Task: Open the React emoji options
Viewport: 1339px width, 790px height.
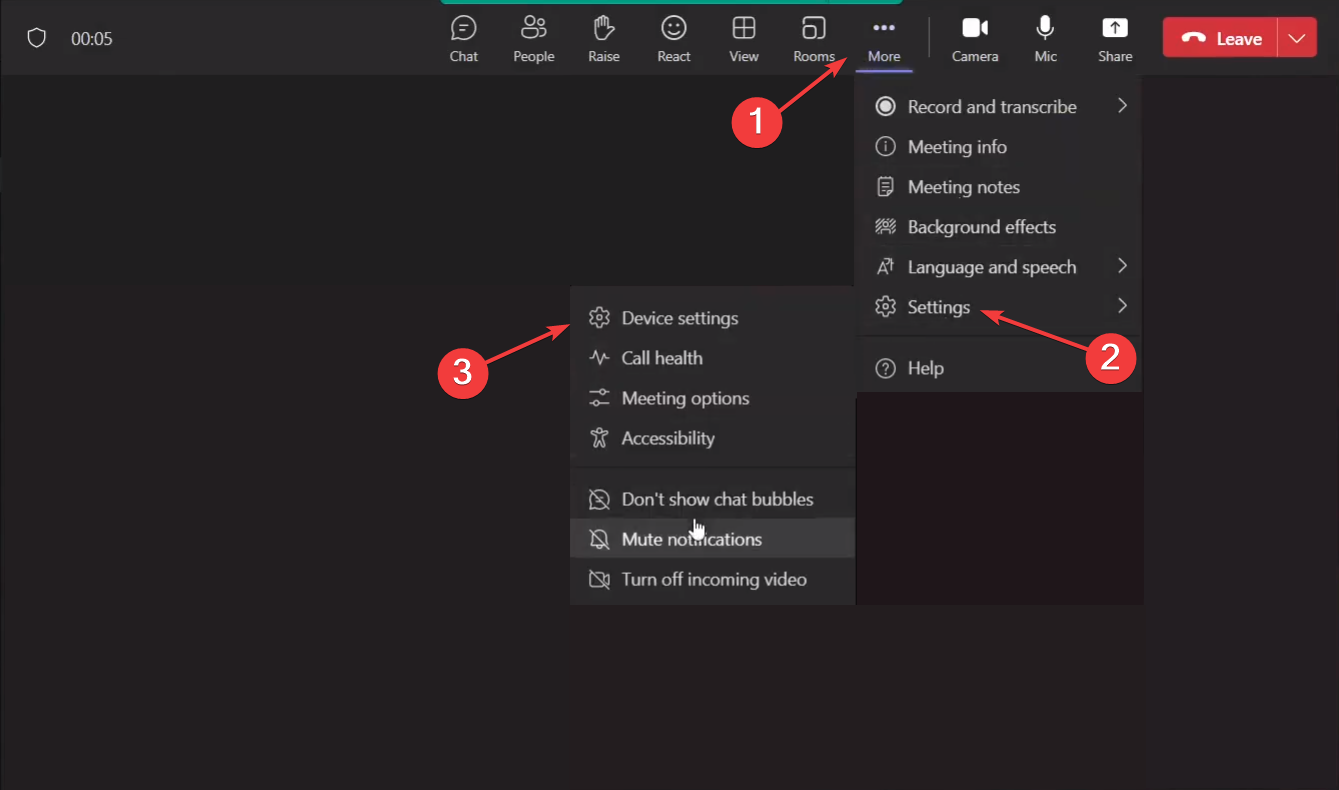Action: (x=674, y=39)
